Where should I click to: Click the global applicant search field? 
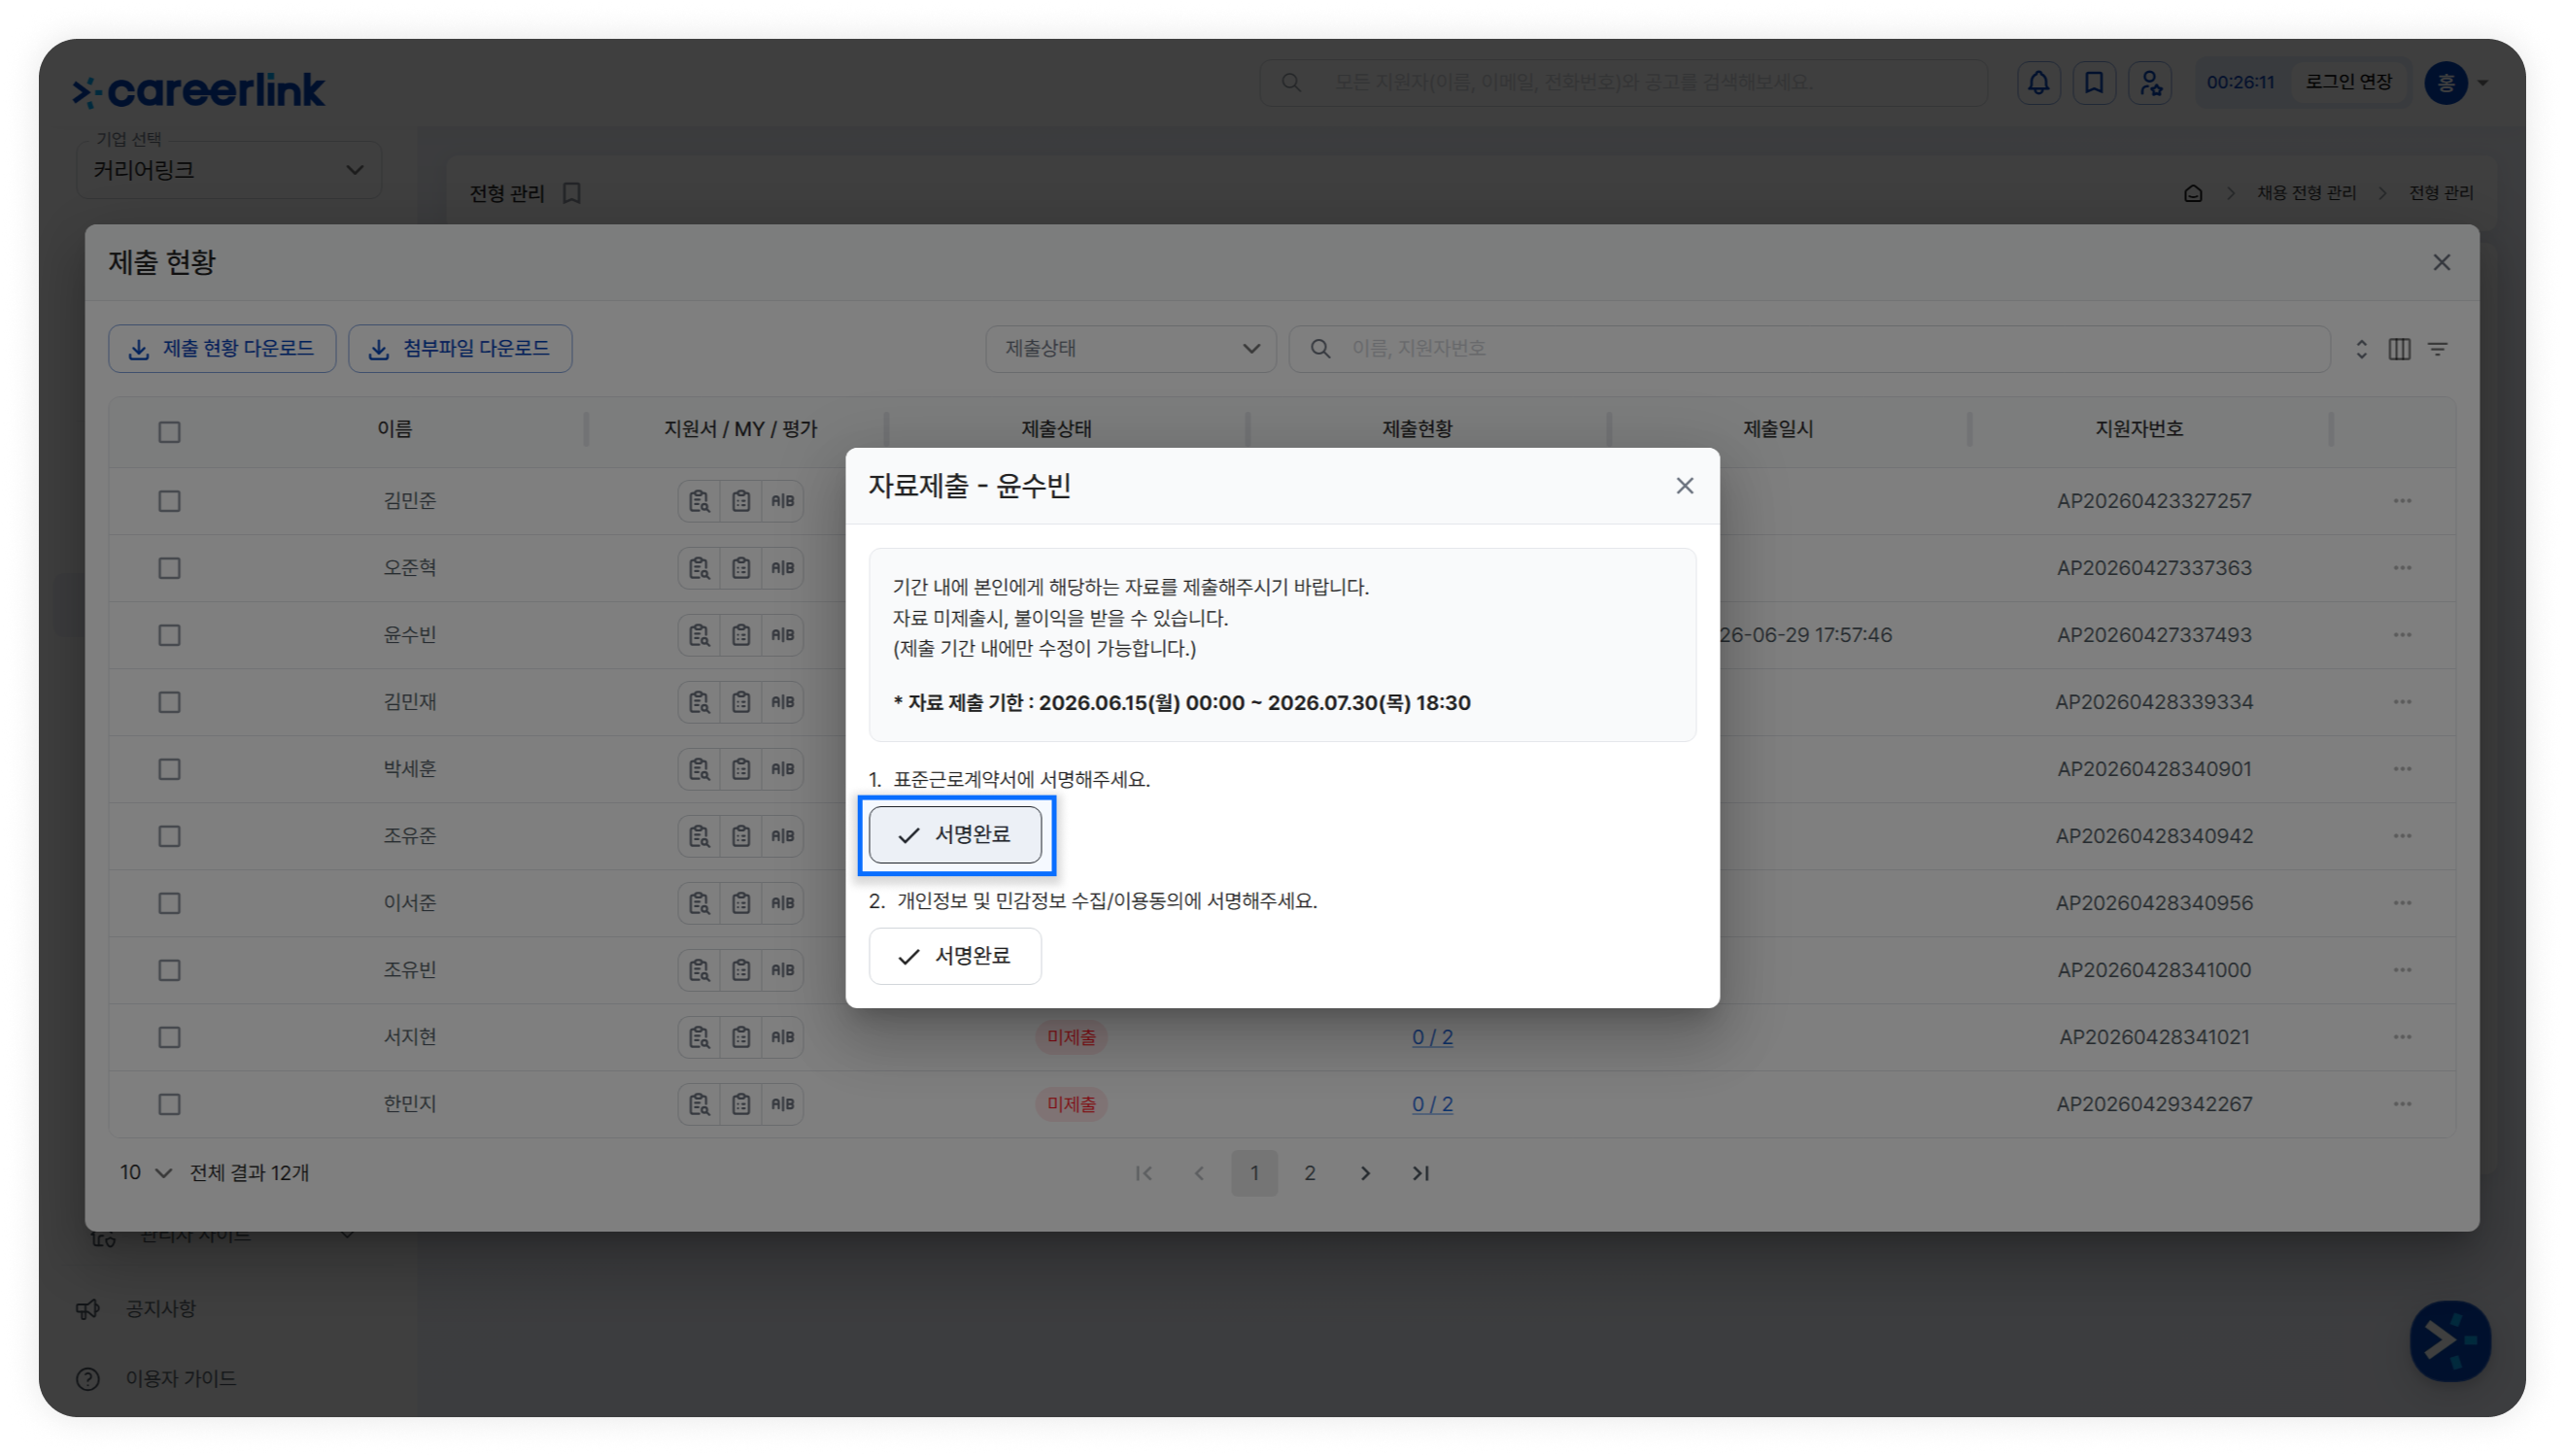(x=1623, y=83)
